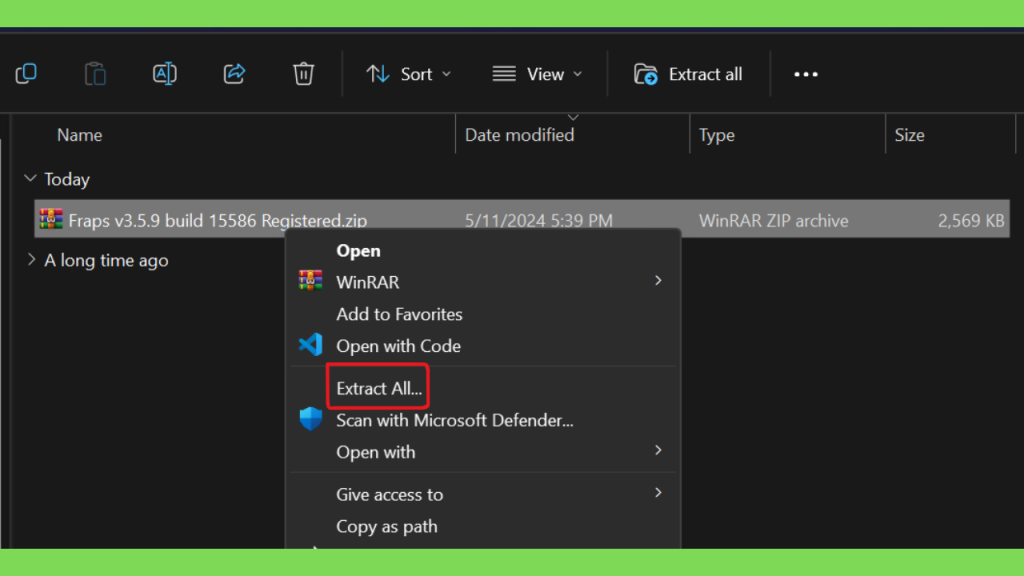Image resolution: width=1024 pixels, height=576 pixels.
Task: Select the Fraps v3.5.9 zip file
Action: 522,219
